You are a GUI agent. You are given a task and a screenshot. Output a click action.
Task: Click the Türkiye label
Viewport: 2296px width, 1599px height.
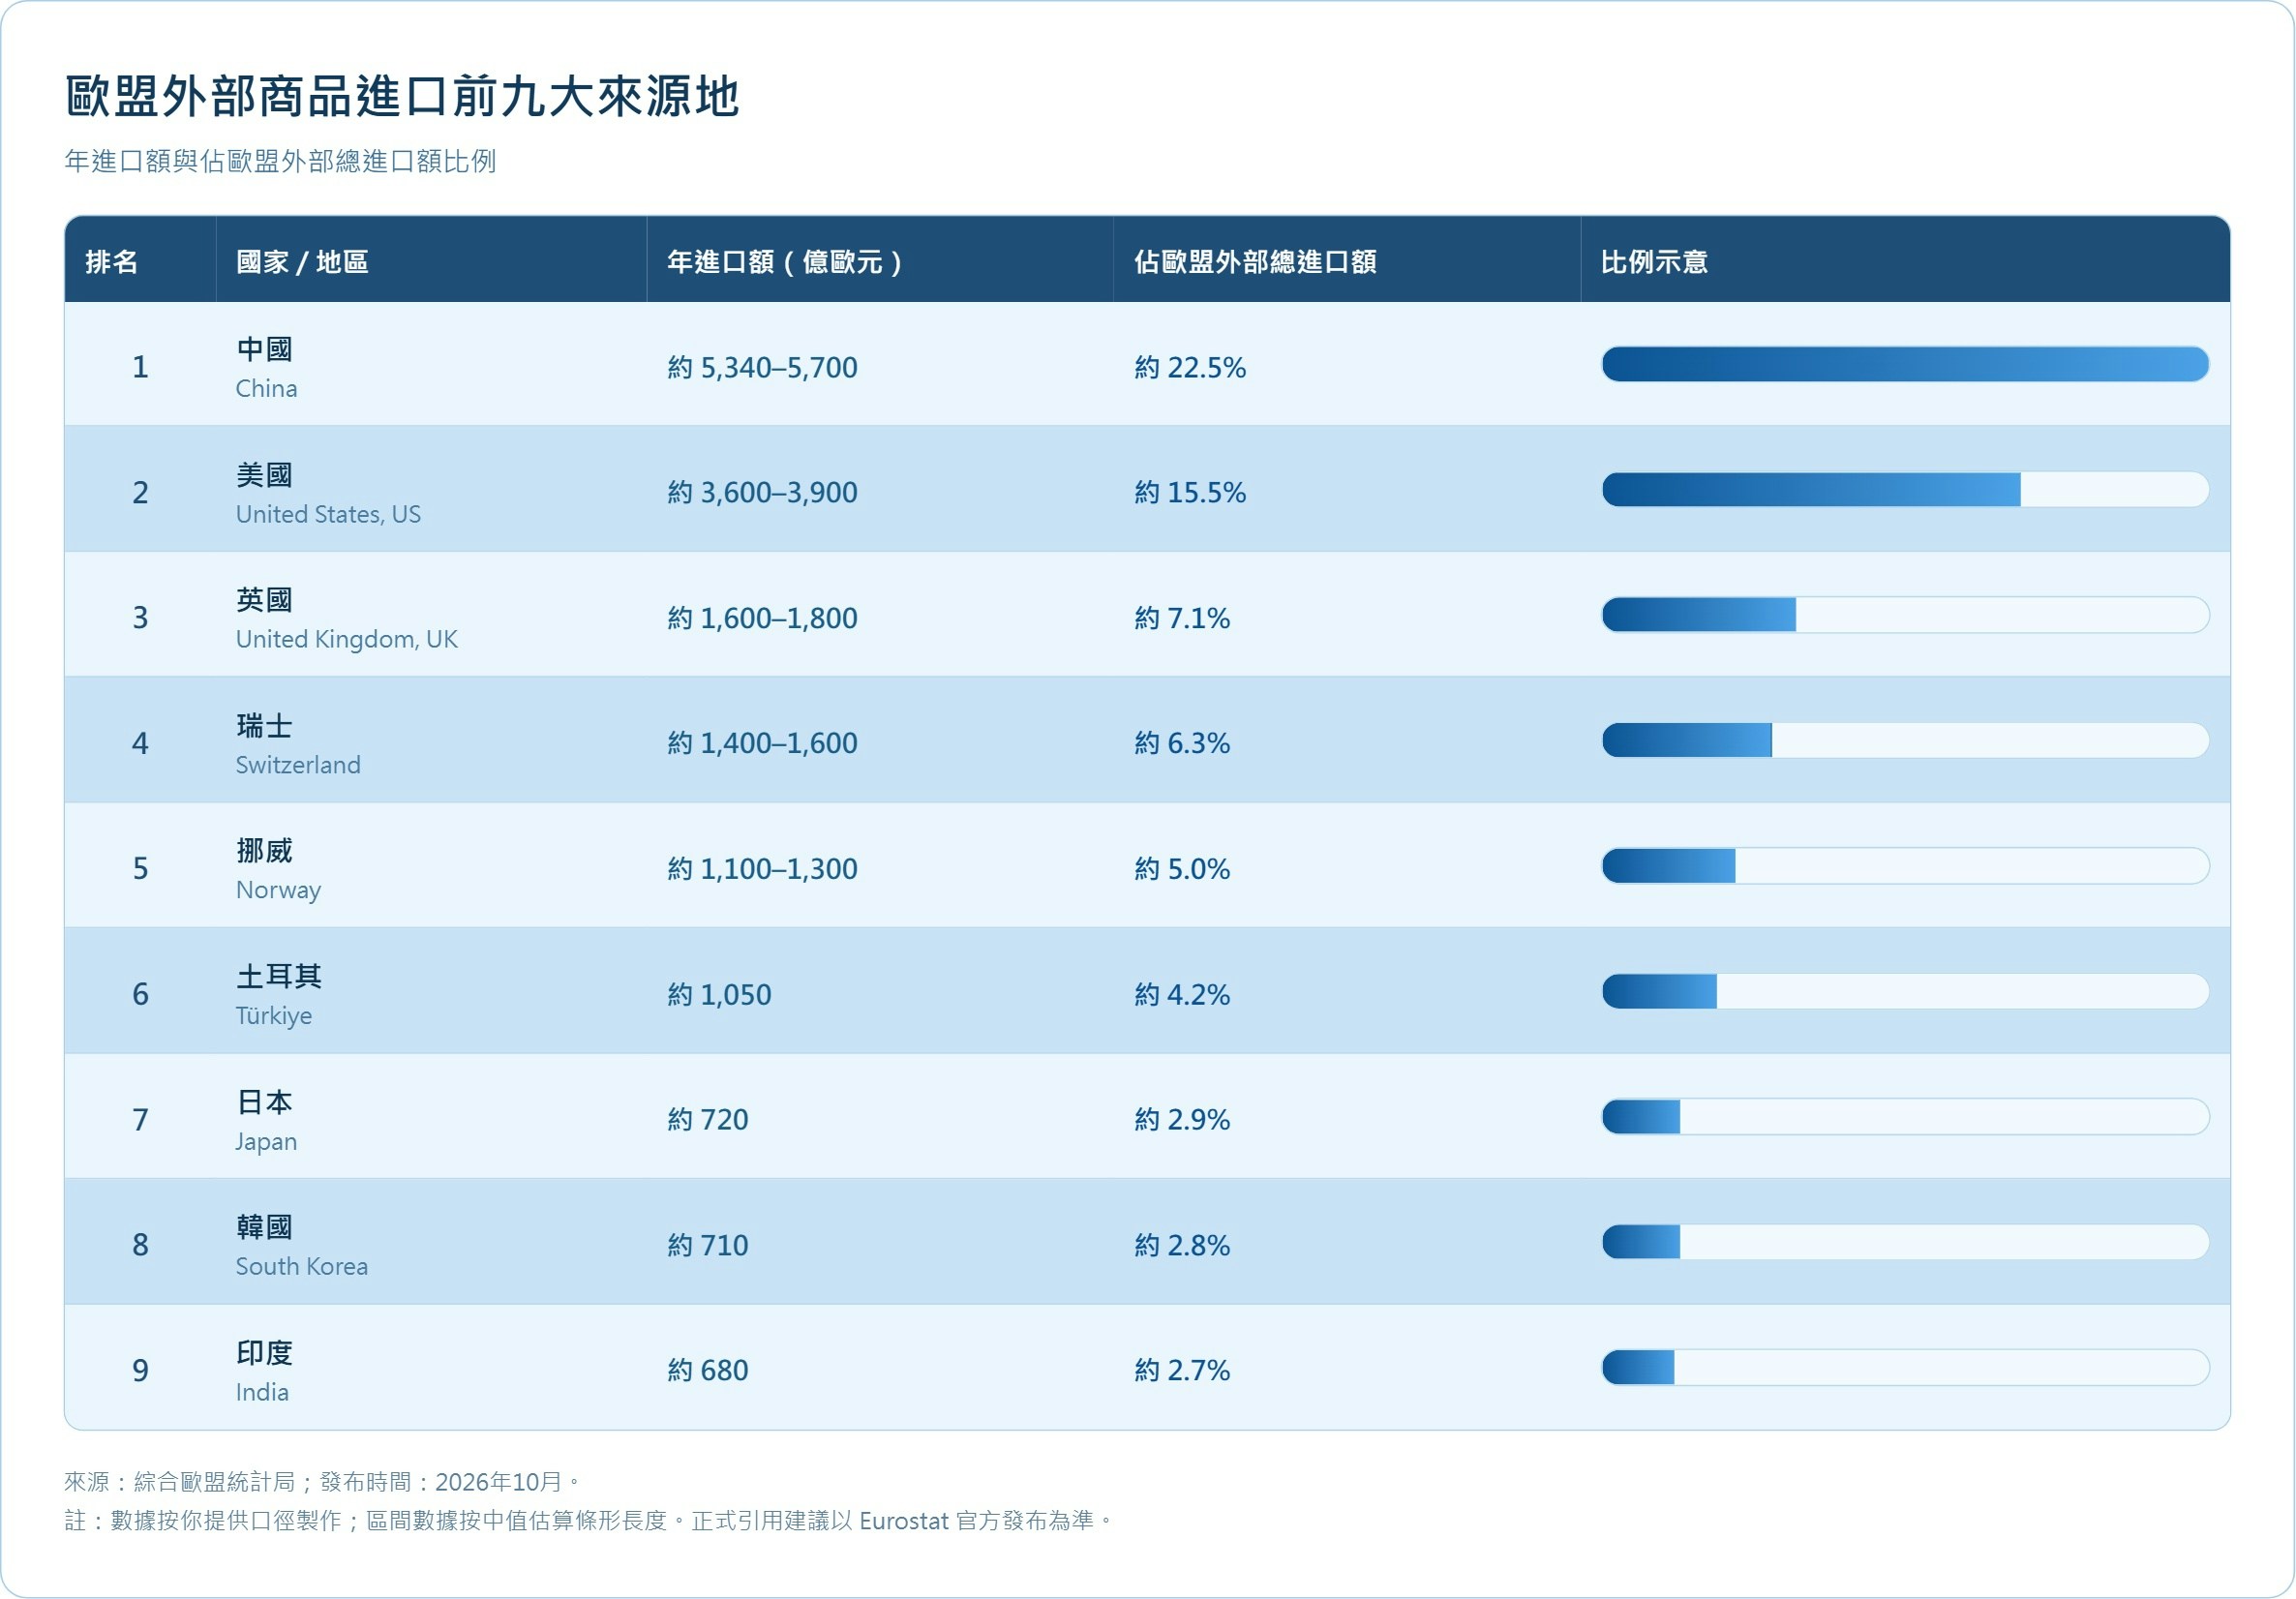pos(274,1016)
